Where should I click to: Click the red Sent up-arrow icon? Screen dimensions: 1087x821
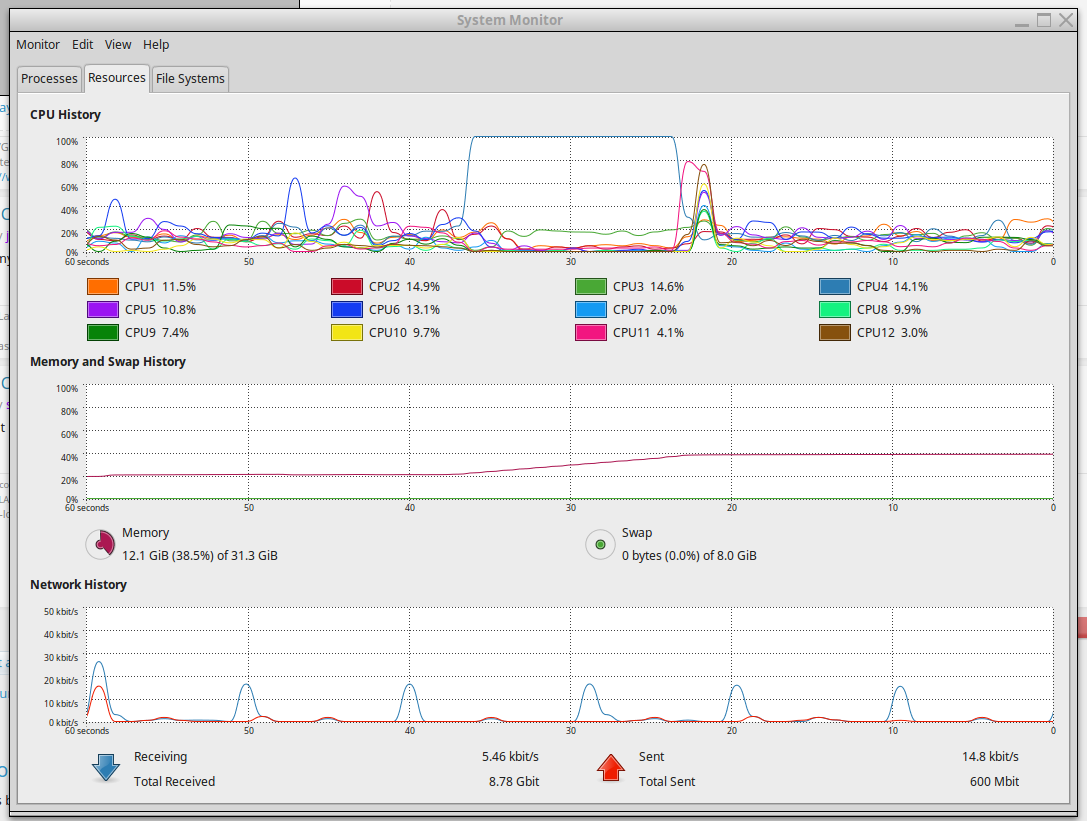611,768
